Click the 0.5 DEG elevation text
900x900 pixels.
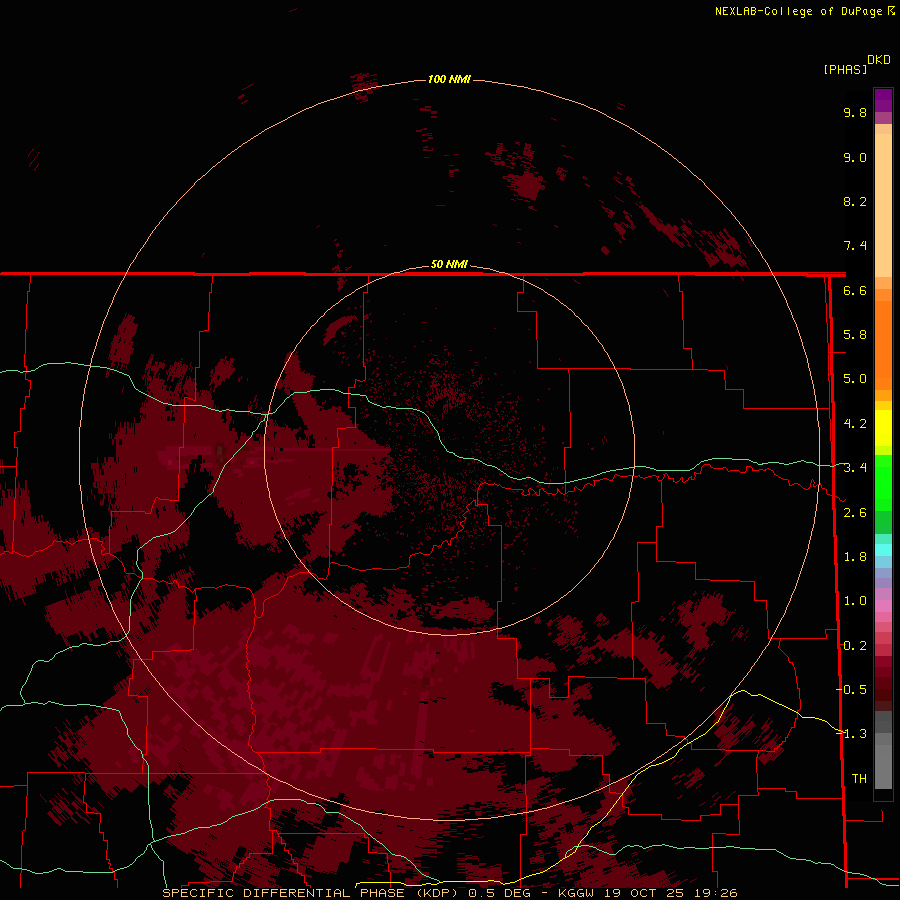[x=499, y=893]
